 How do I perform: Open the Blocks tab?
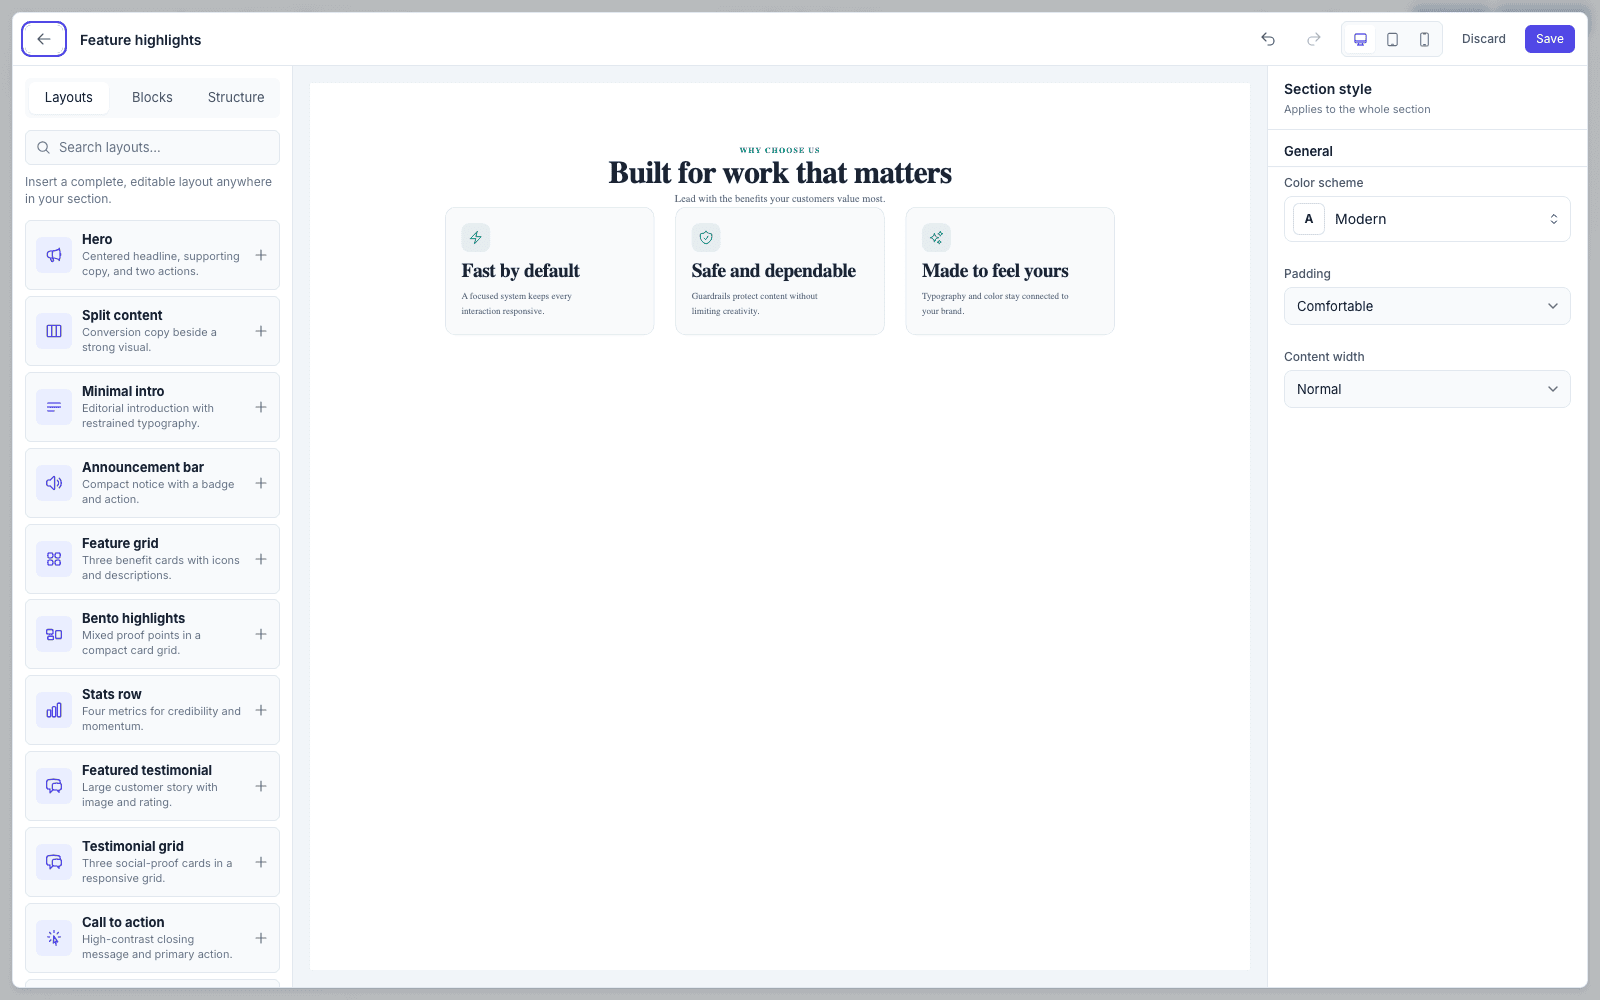(x=152, y=97)
